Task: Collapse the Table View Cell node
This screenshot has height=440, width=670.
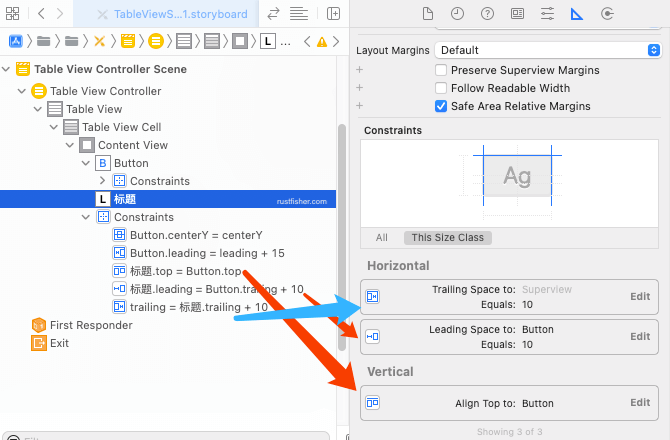Action: 55,127
